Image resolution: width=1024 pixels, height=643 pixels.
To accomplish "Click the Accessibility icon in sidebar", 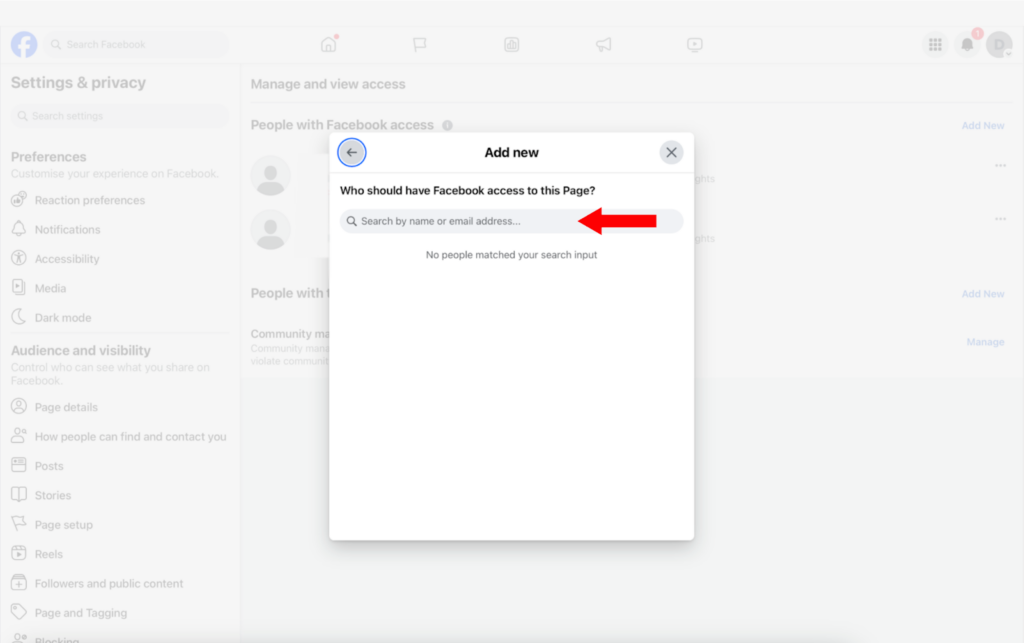I will [x=19, y=258].
